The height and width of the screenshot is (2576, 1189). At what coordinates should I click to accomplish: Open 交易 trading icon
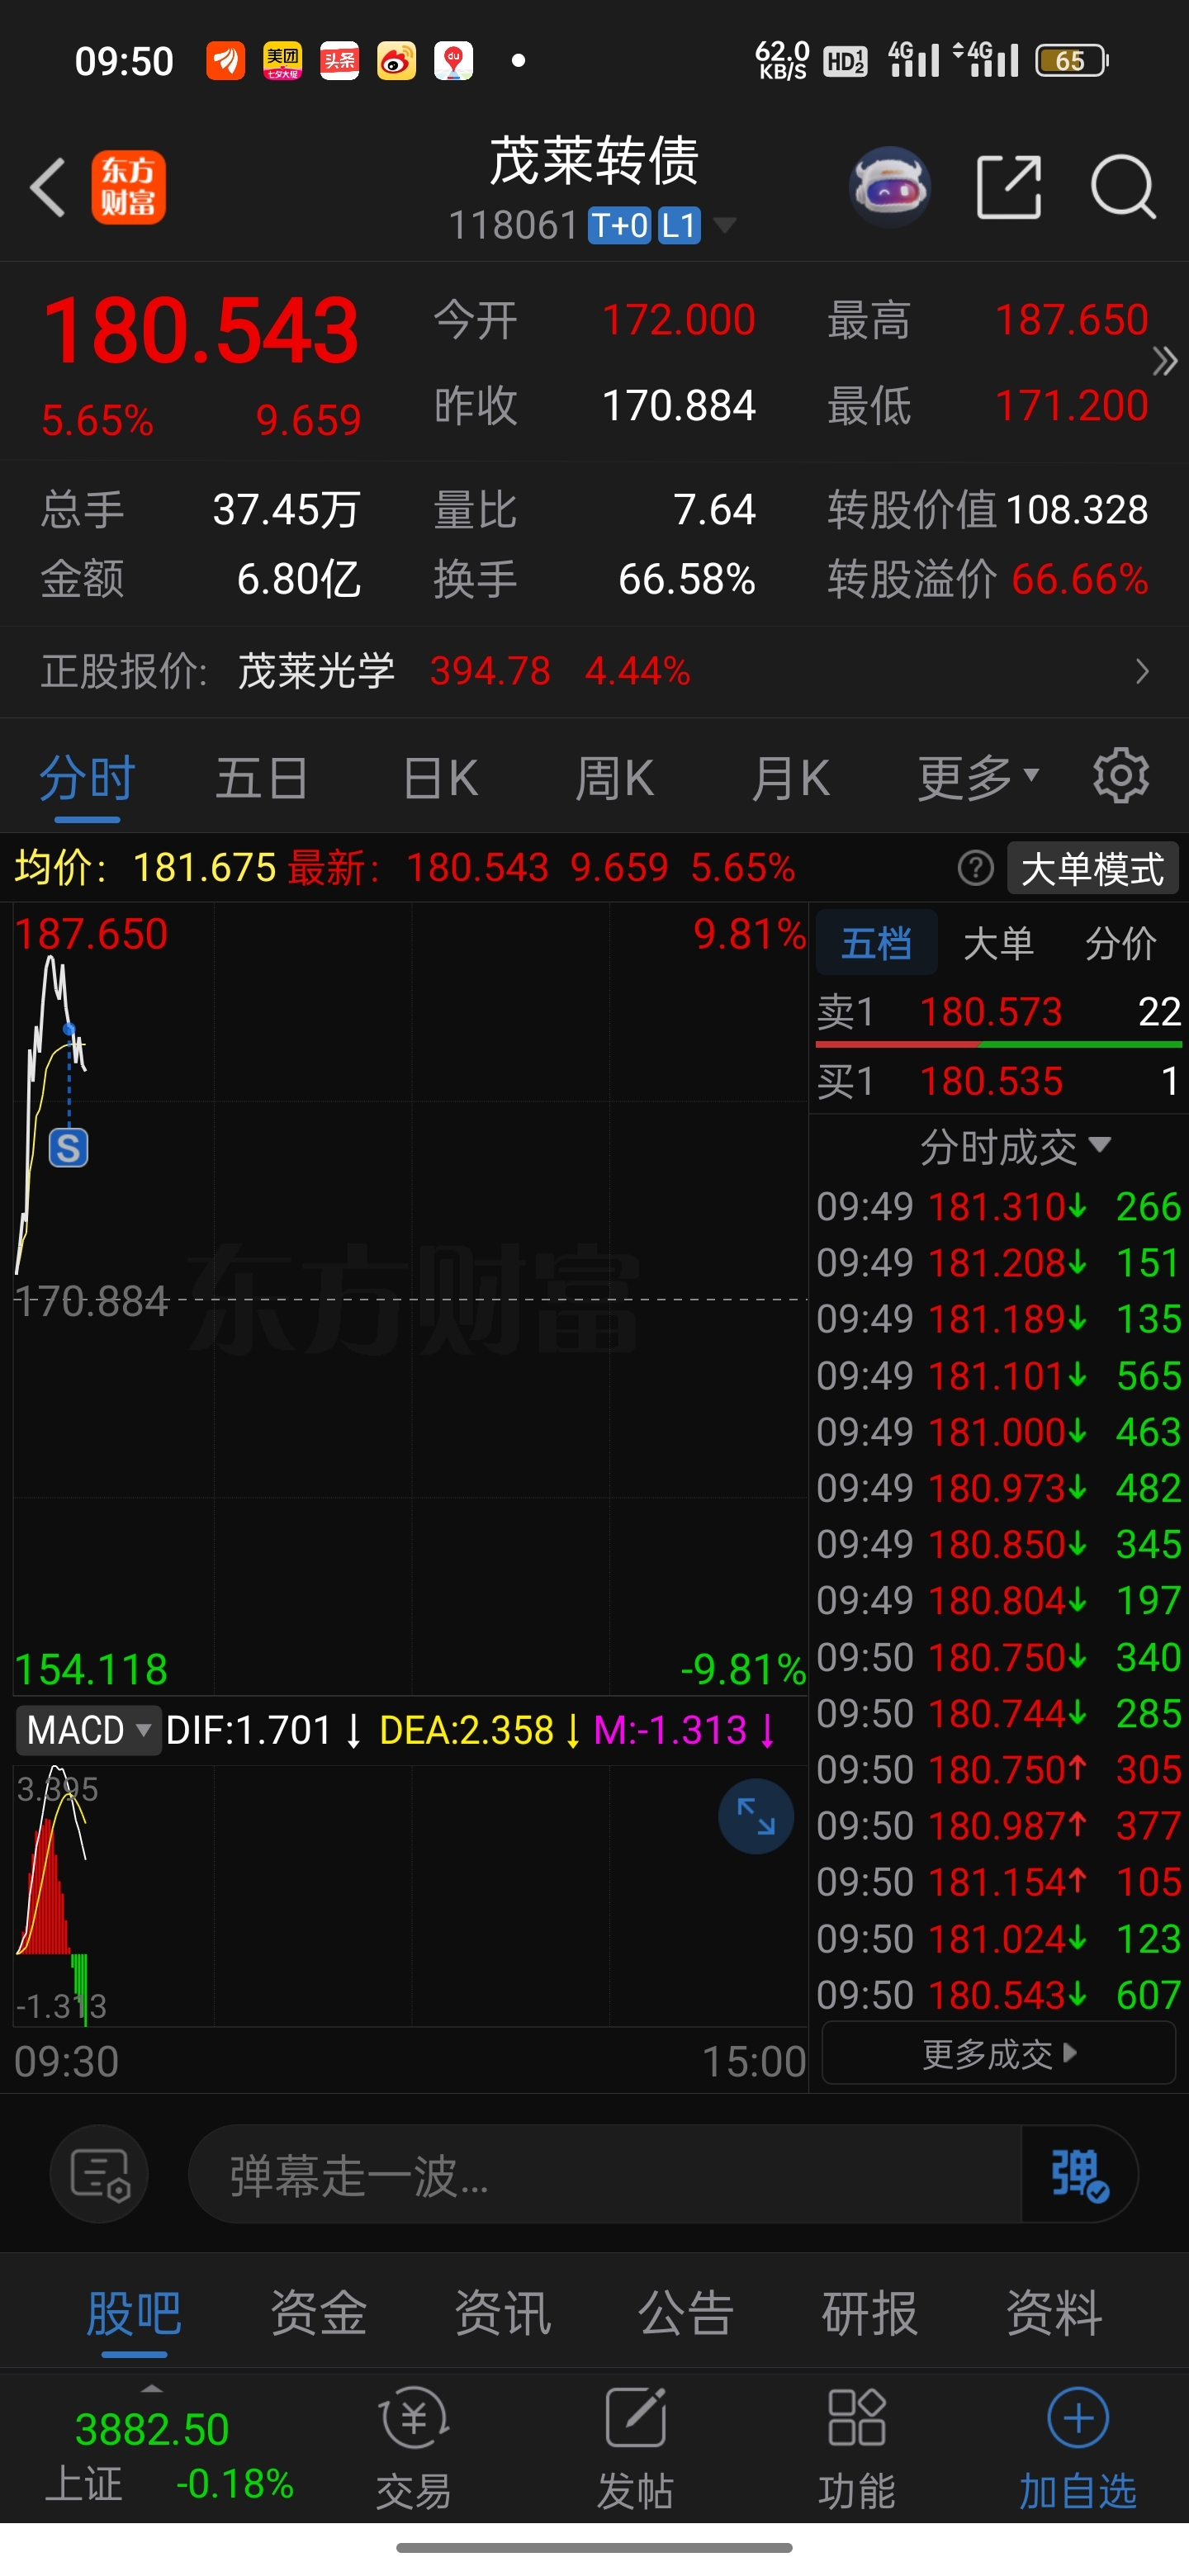(413, 2448)
